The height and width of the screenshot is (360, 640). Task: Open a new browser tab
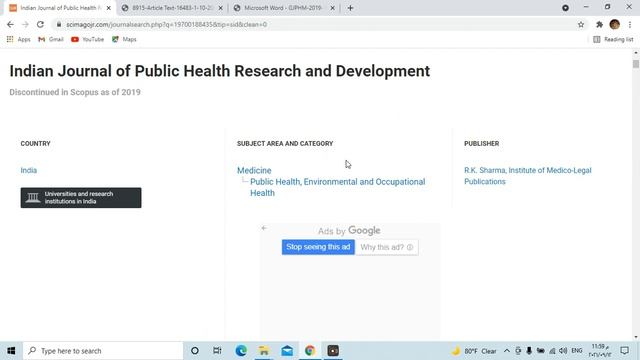click(350, 8)
